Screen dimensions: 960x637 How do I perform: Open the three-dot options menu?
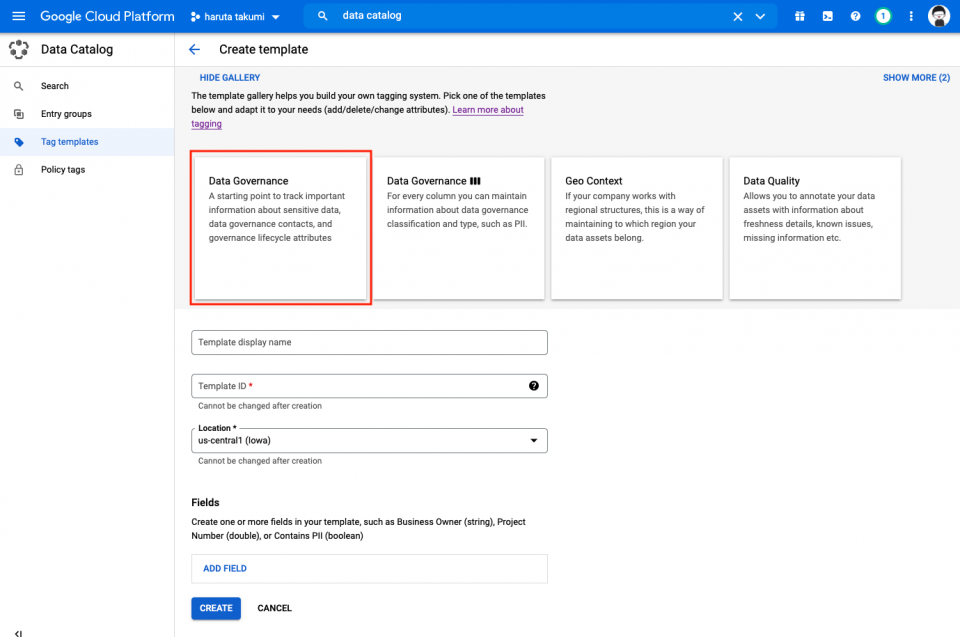[911, 16]
